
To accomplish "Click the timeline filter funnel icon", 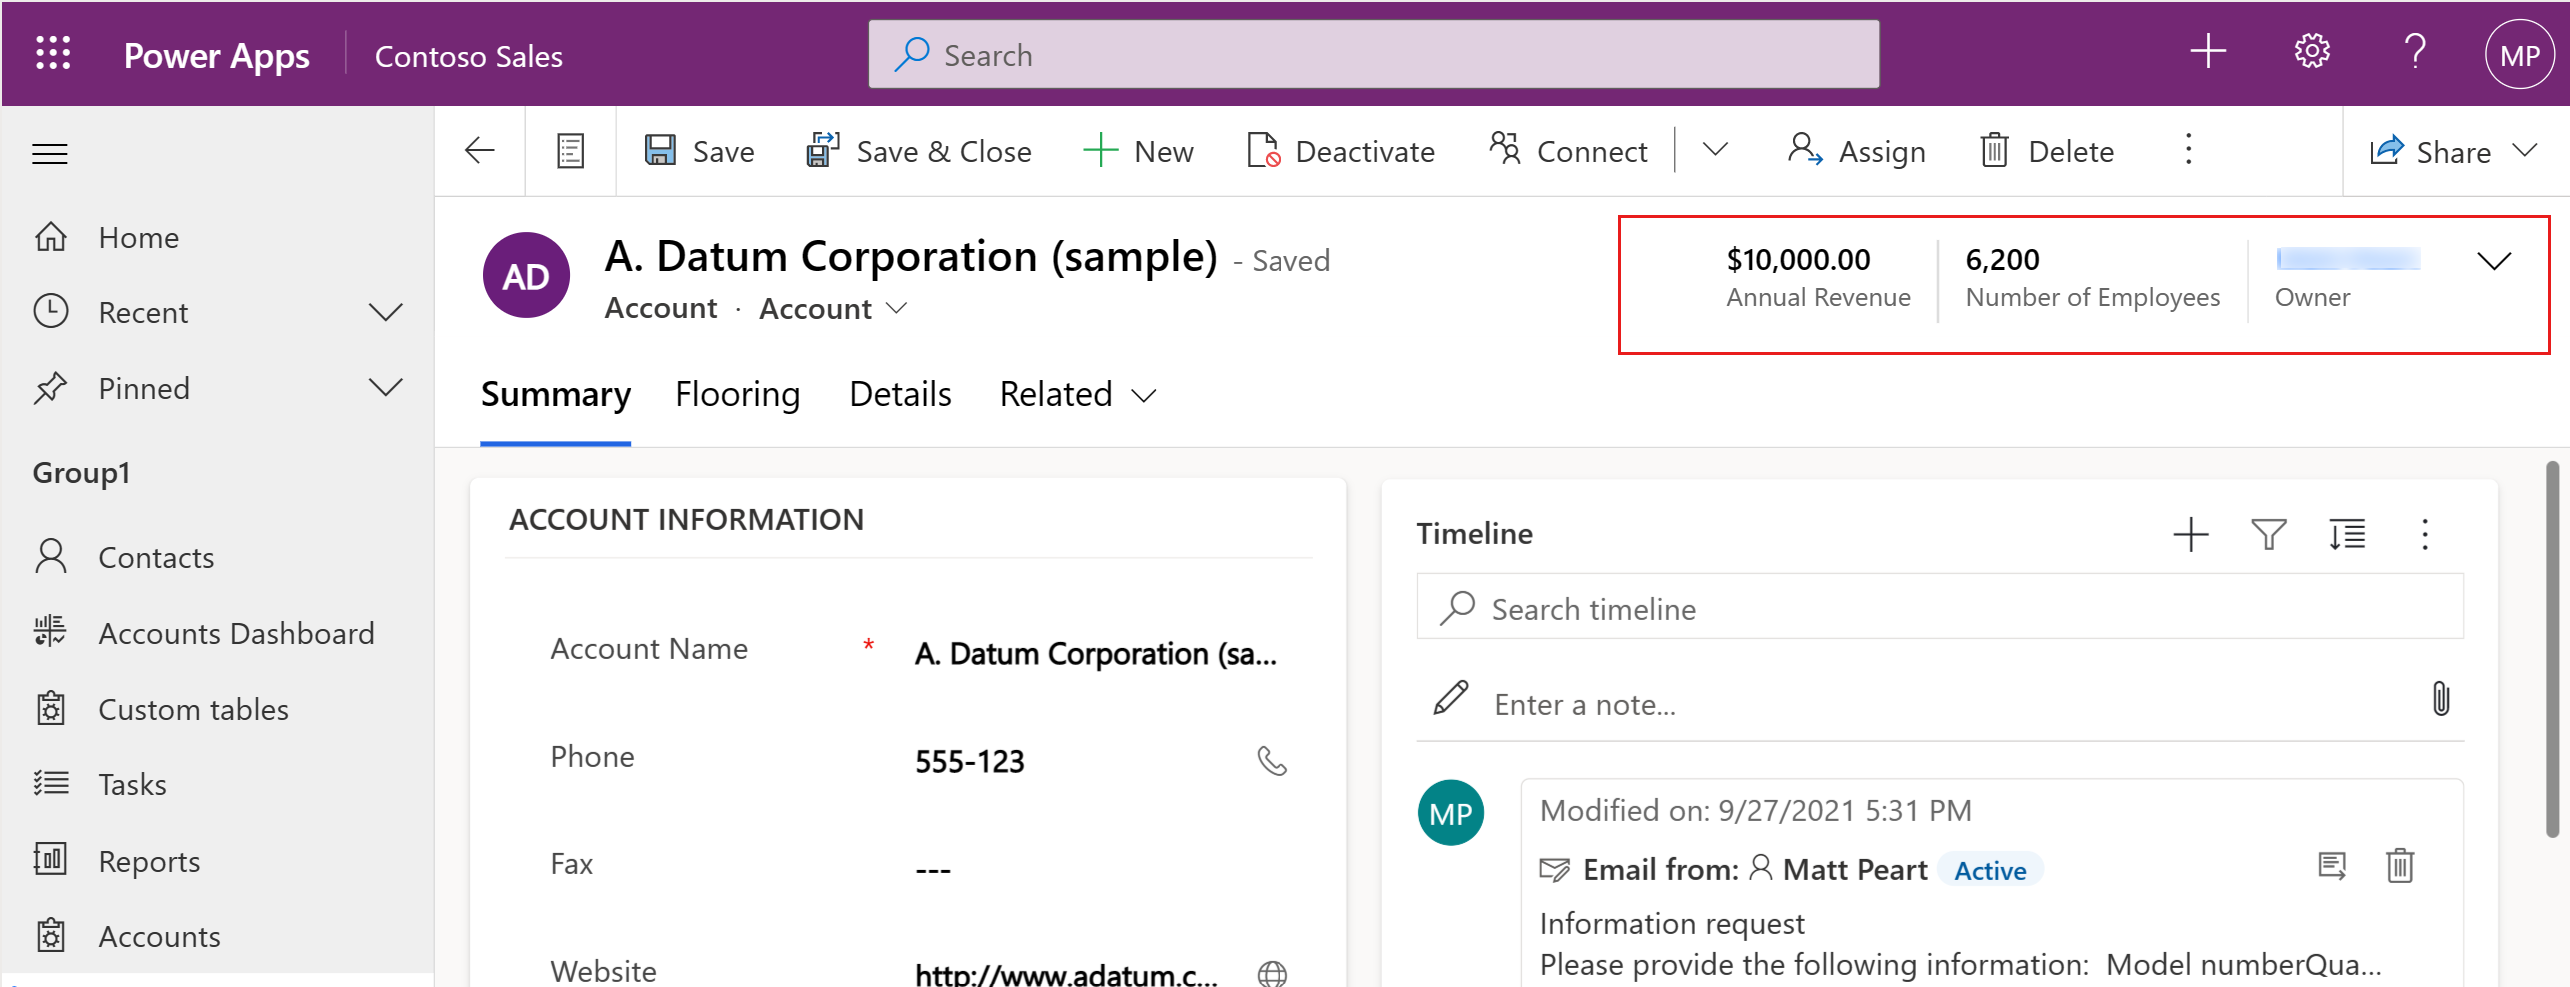I will (x=2268, y=534).
